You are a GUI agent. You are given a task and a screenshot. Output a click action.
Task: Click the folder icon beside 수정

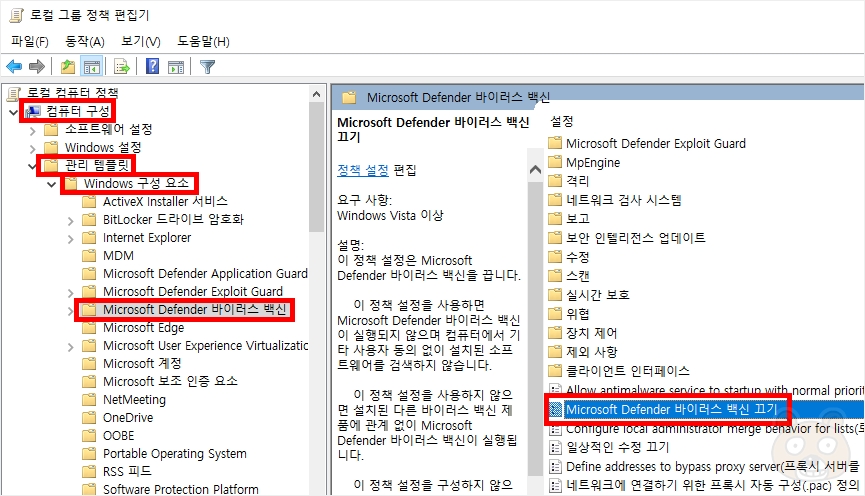[555, 257]
